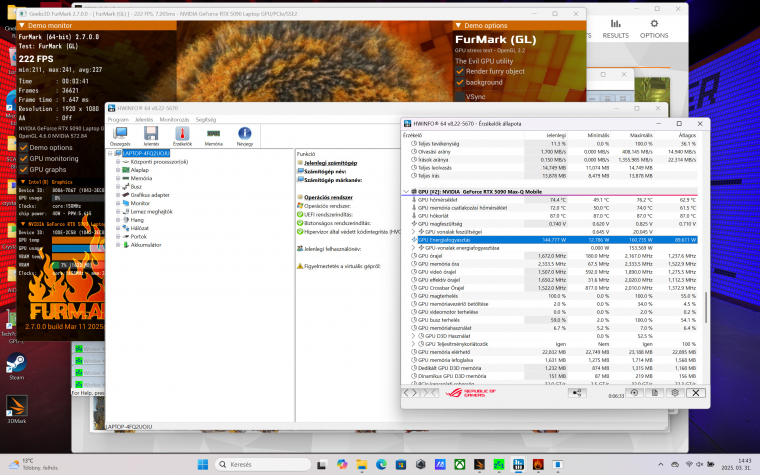Open Copilot from the taskbar
The height and width of the screenshot is (475, 760).
pos(342,464)
